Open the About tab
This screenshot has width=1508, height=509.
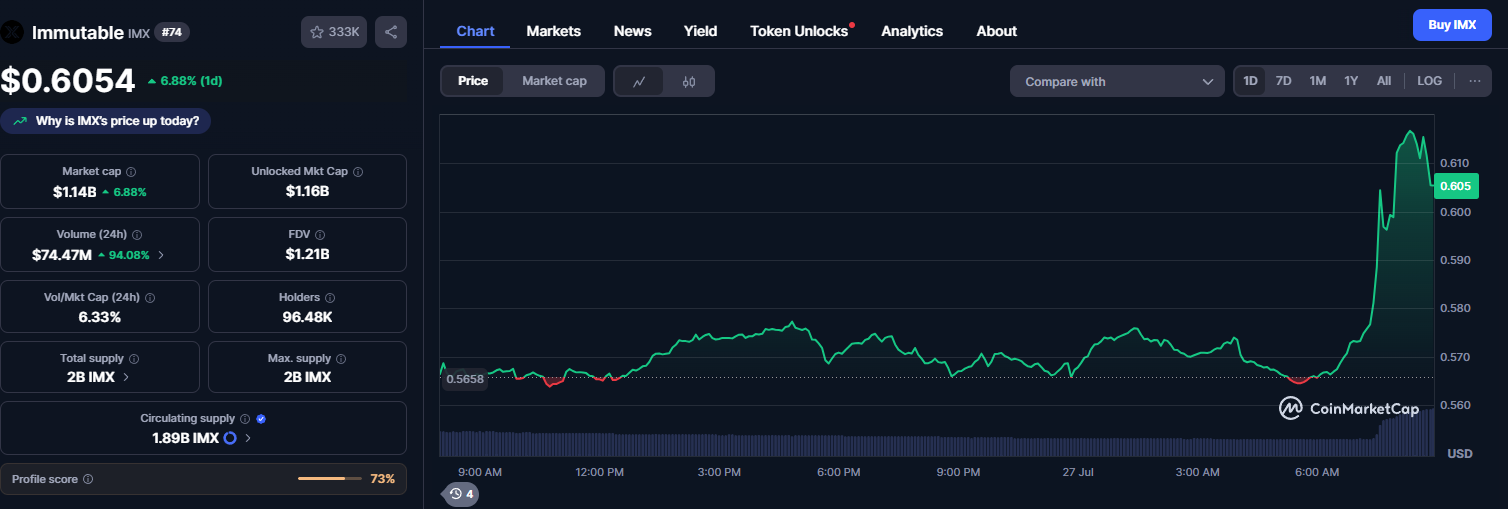pyautogui.click(x=996, y=31)
